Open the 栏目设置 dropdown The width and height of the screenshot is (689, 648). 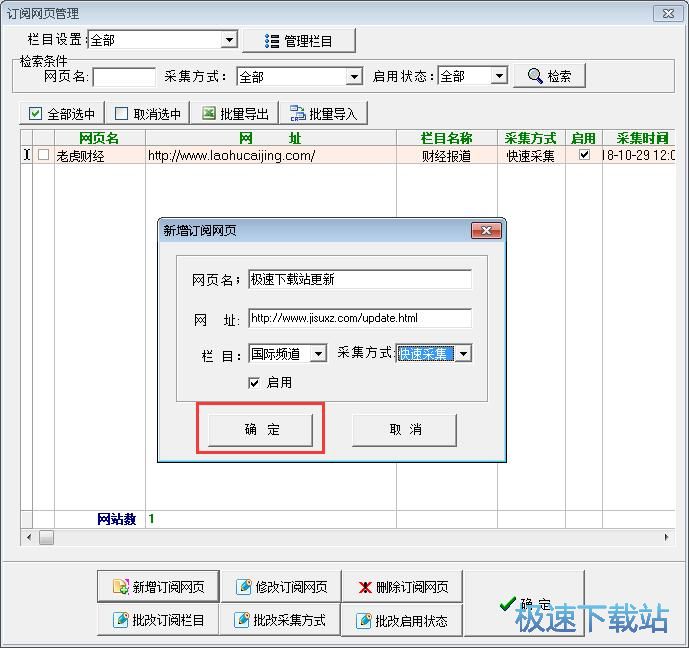coord(229,40)
